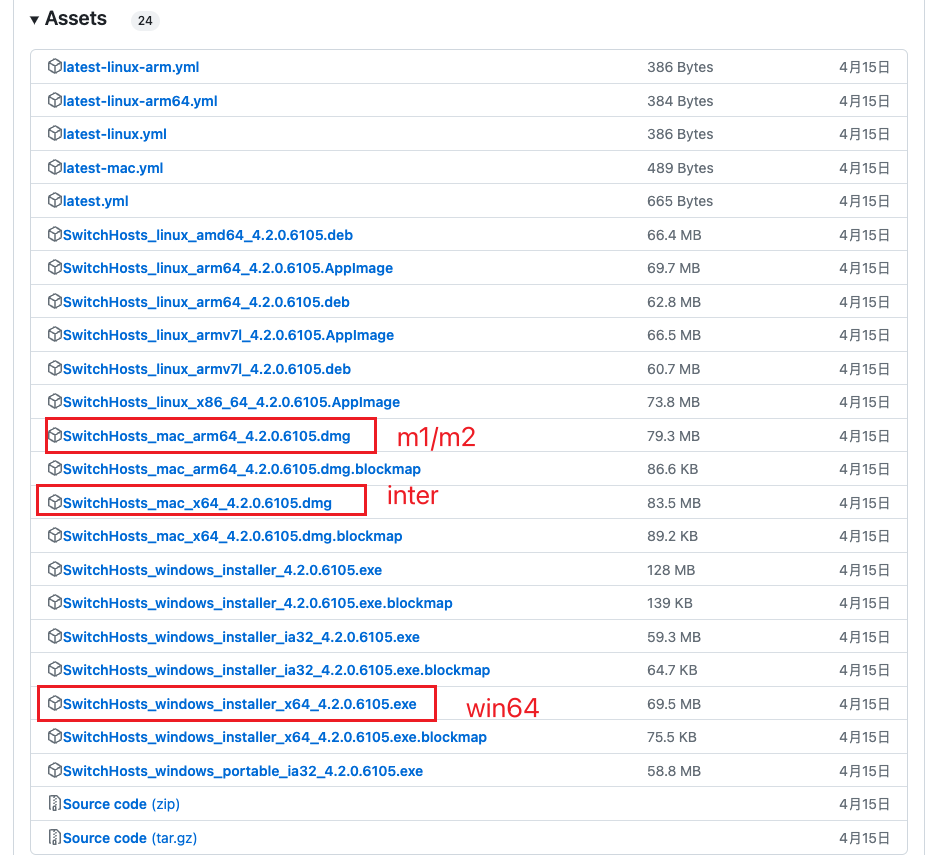
Task: Click package icon beside latest-linux-arm64.yml
Action: click(x=54, y=100)
